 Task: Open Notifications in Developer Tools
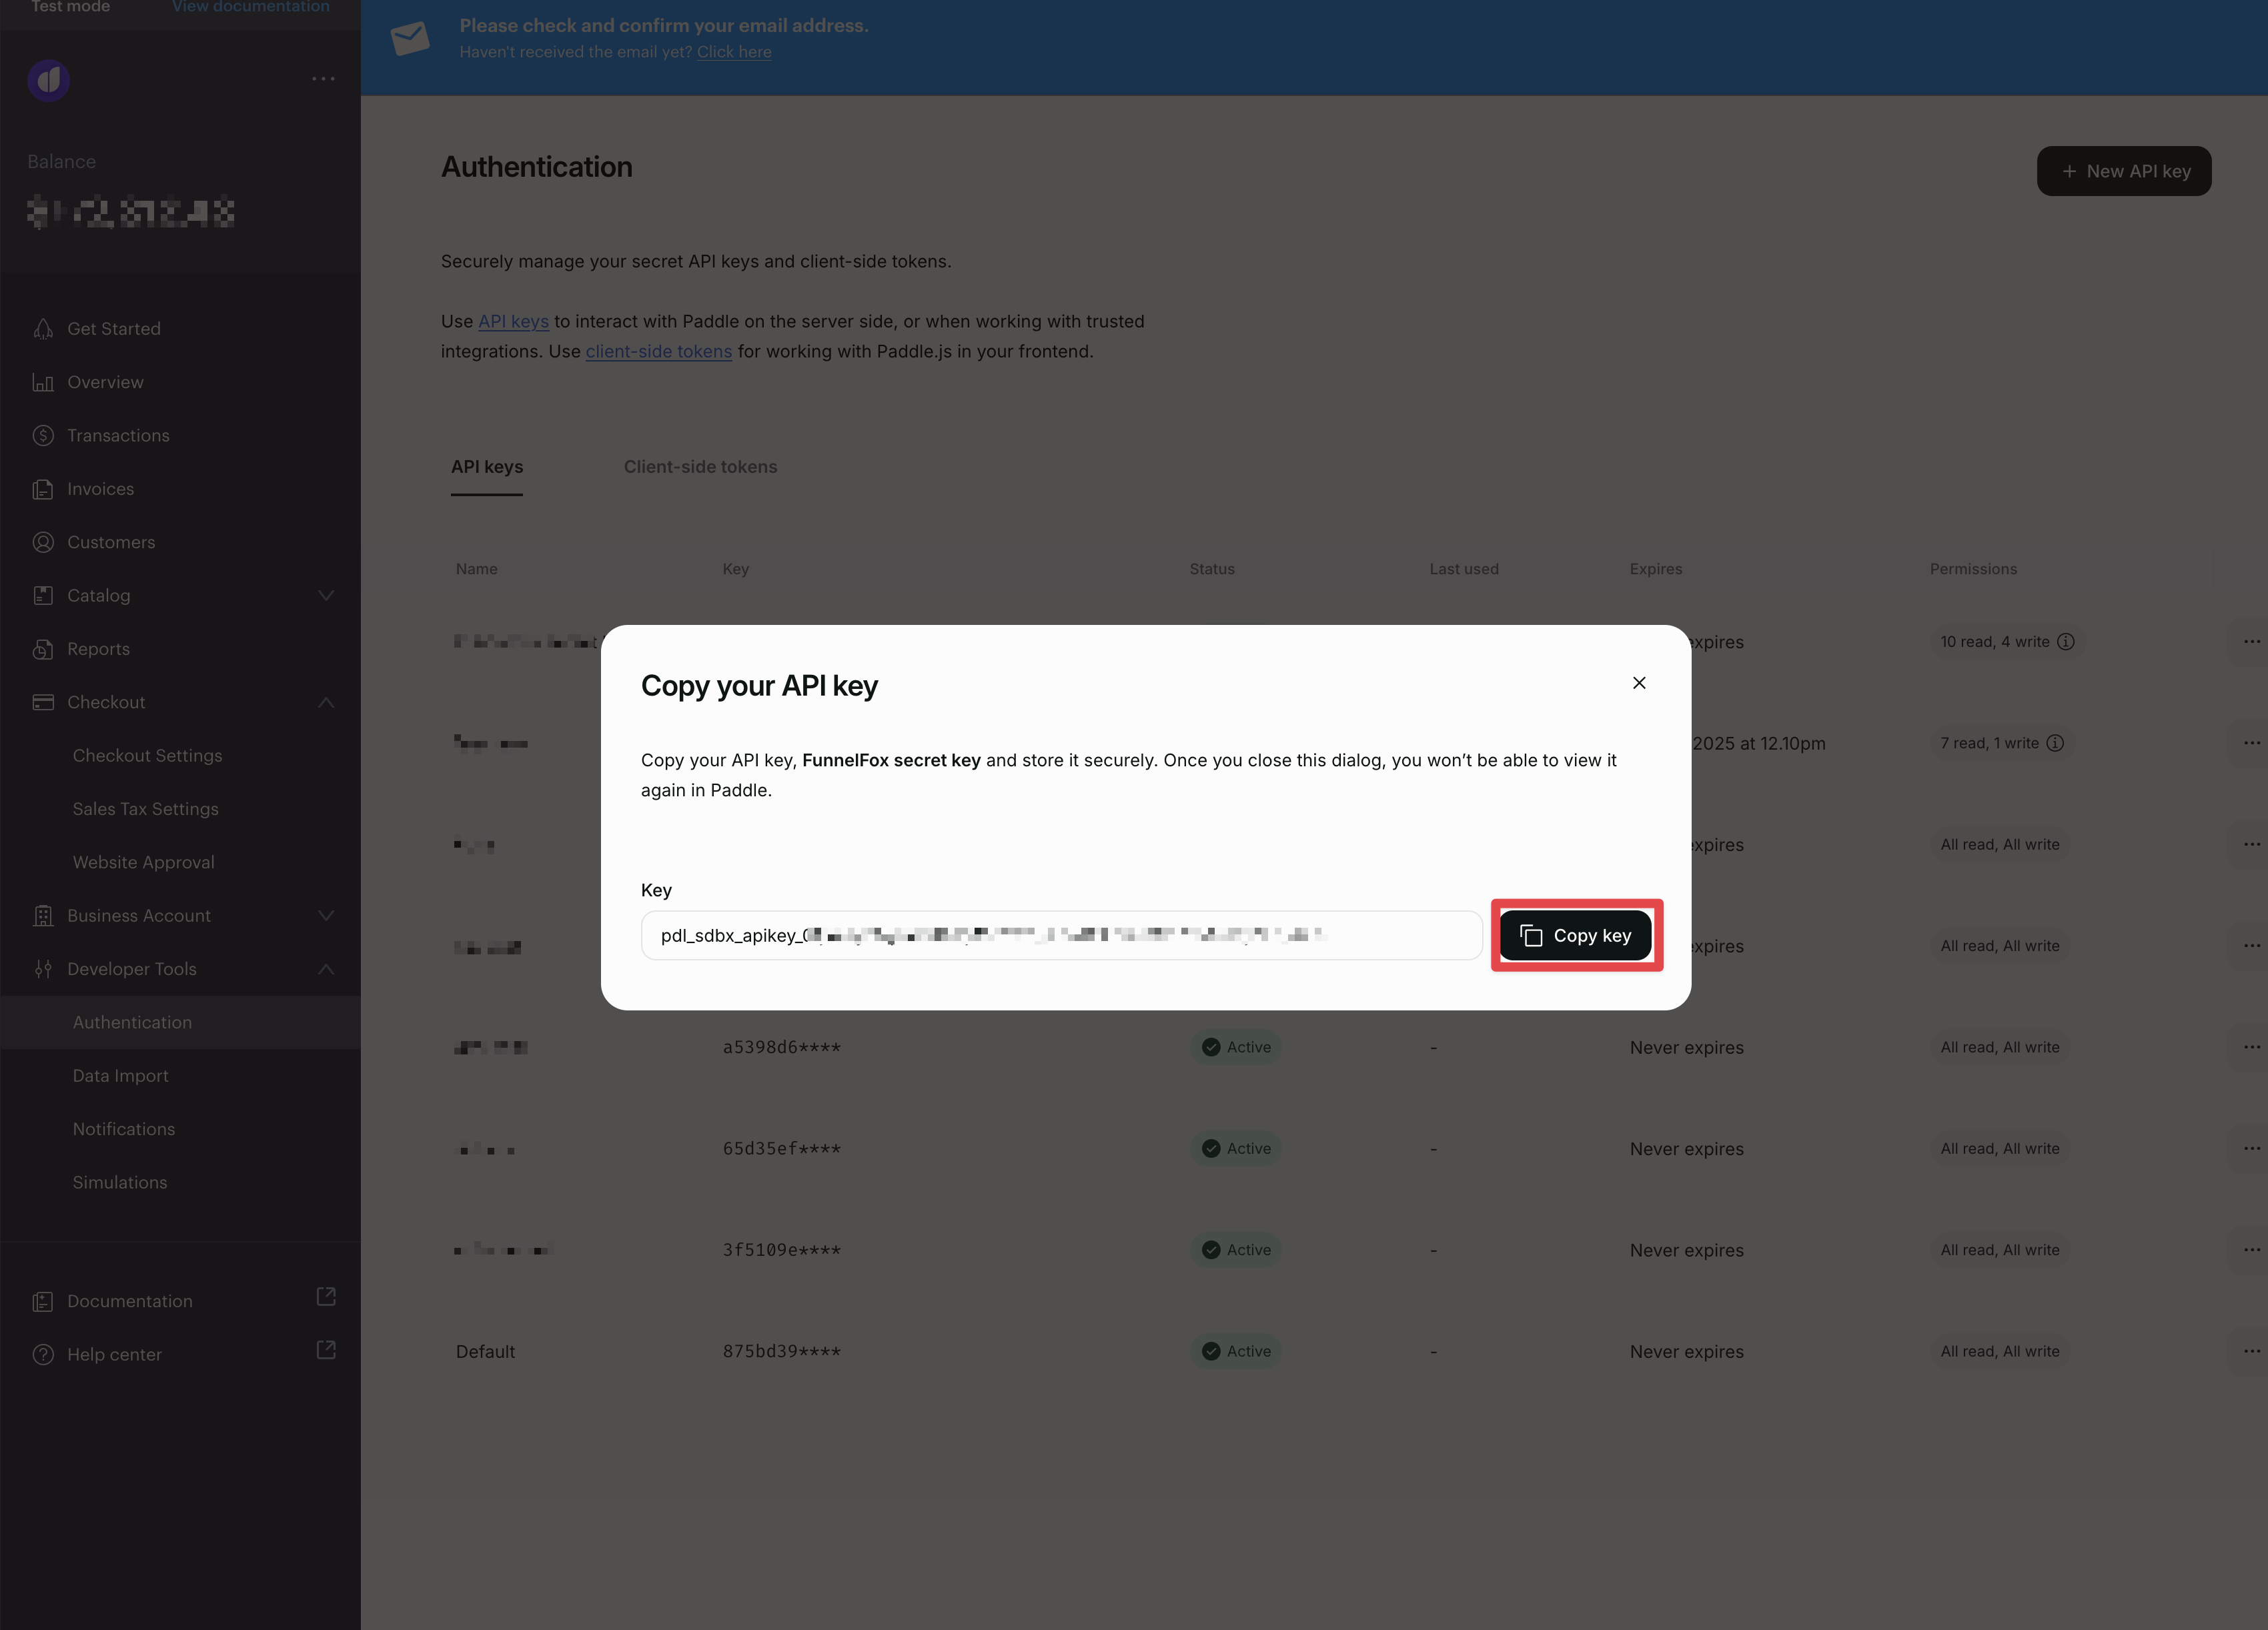pos(124,1129)
